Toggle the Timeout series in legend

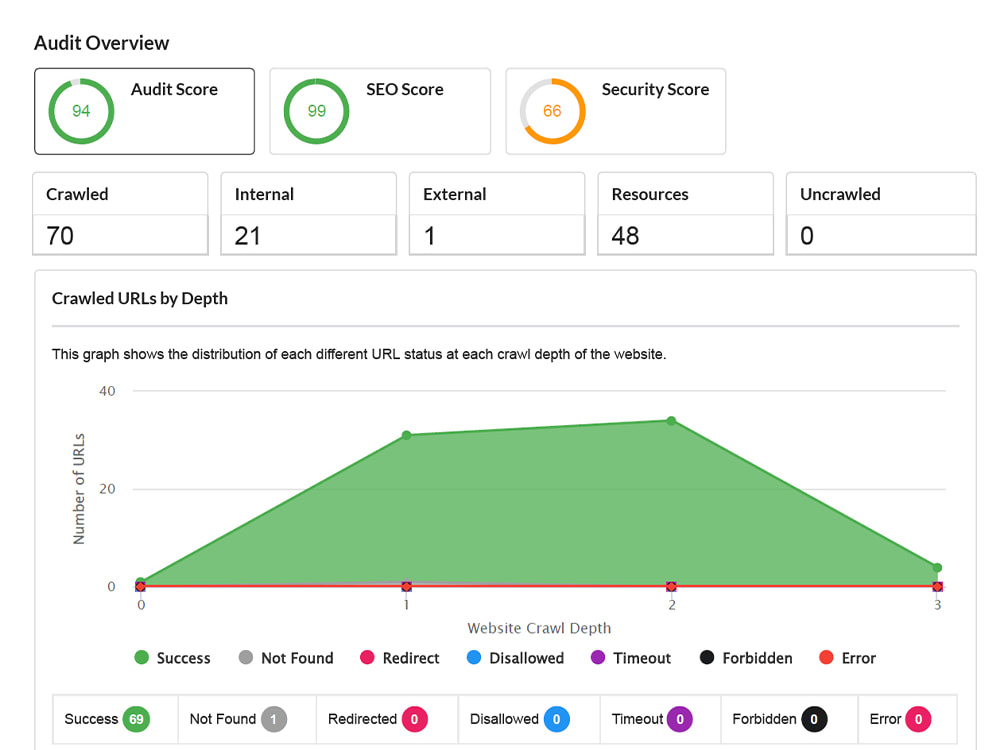tap(631, 658)
